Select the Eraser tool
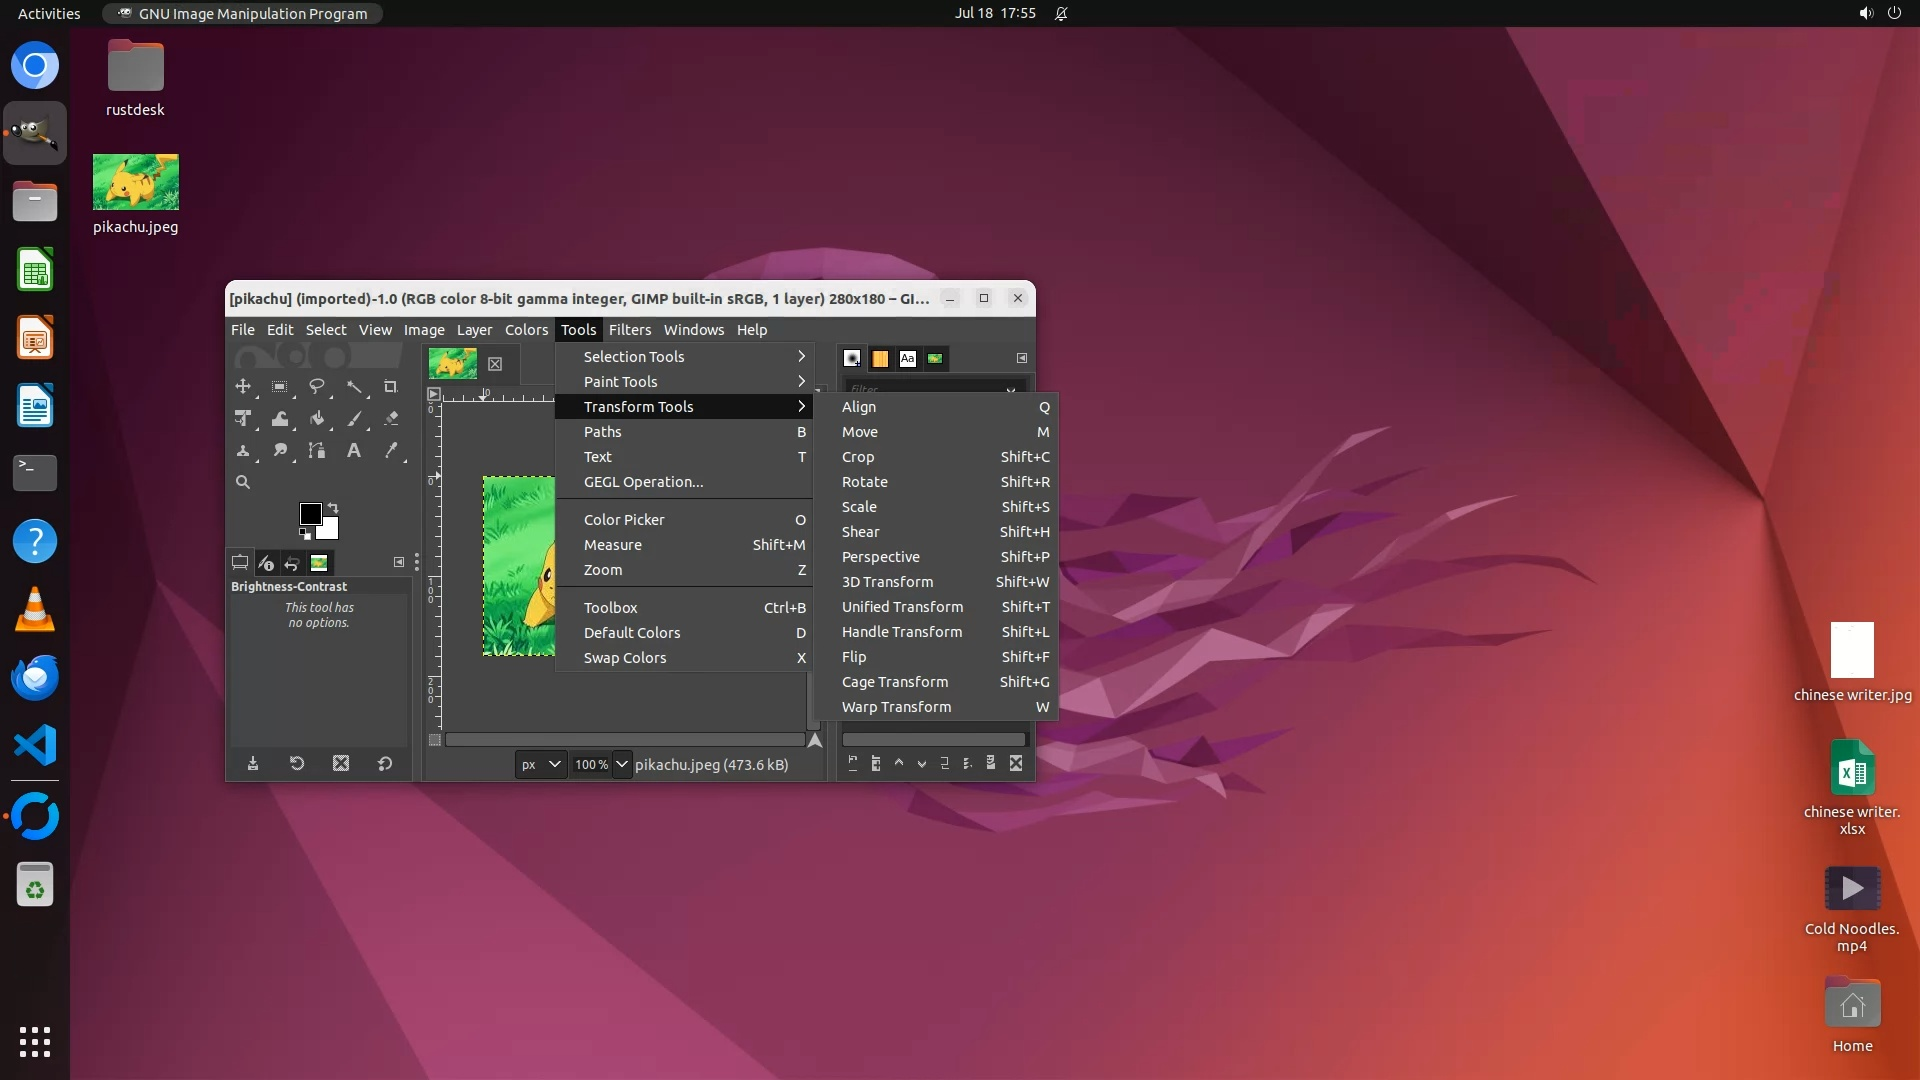1920x1080 pixels. [x=391, y=419]
